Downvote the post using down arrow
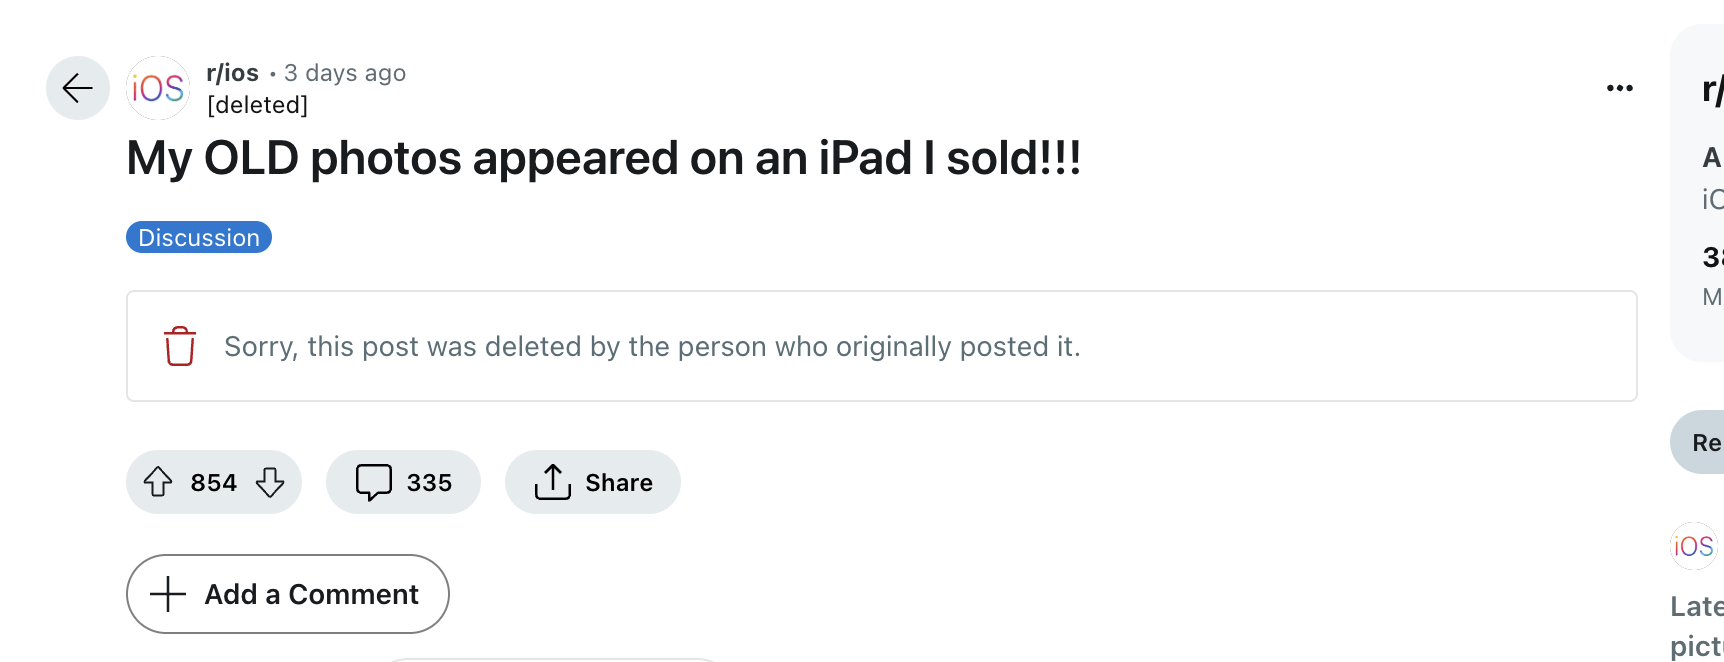Viewport: 1724px width, 662px height. point(270,482)
